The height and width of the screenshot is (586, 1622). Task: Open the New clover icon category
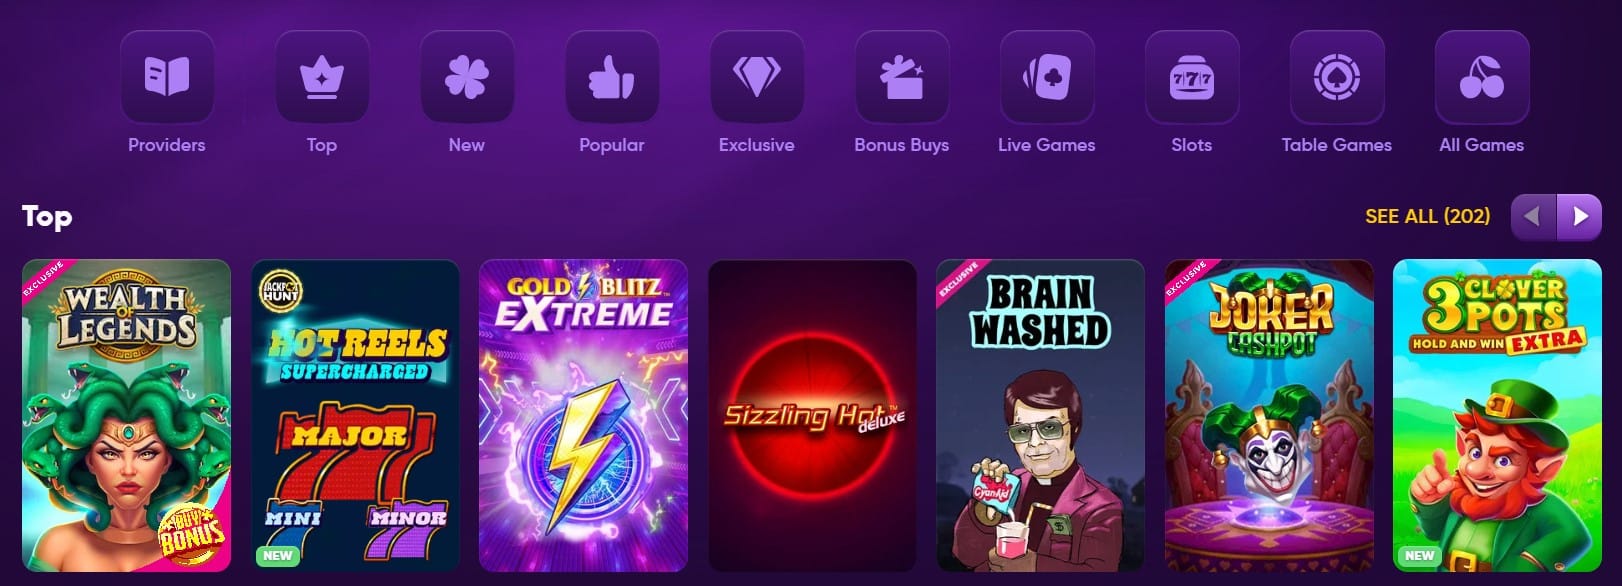pos(467,77)
